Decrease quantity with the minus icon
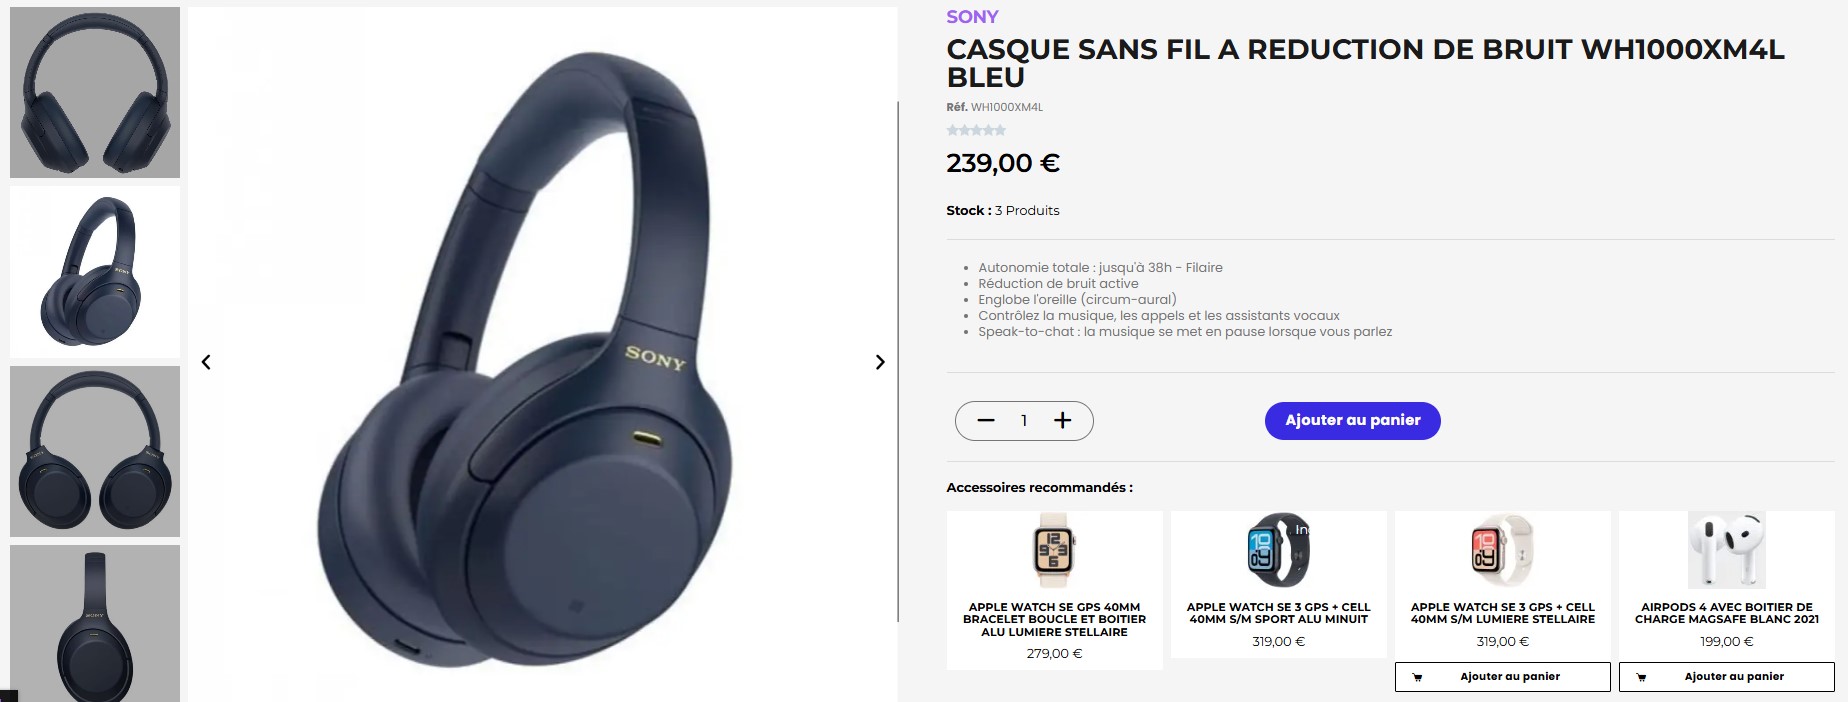 pyautogui.click(x=986, y=420)
